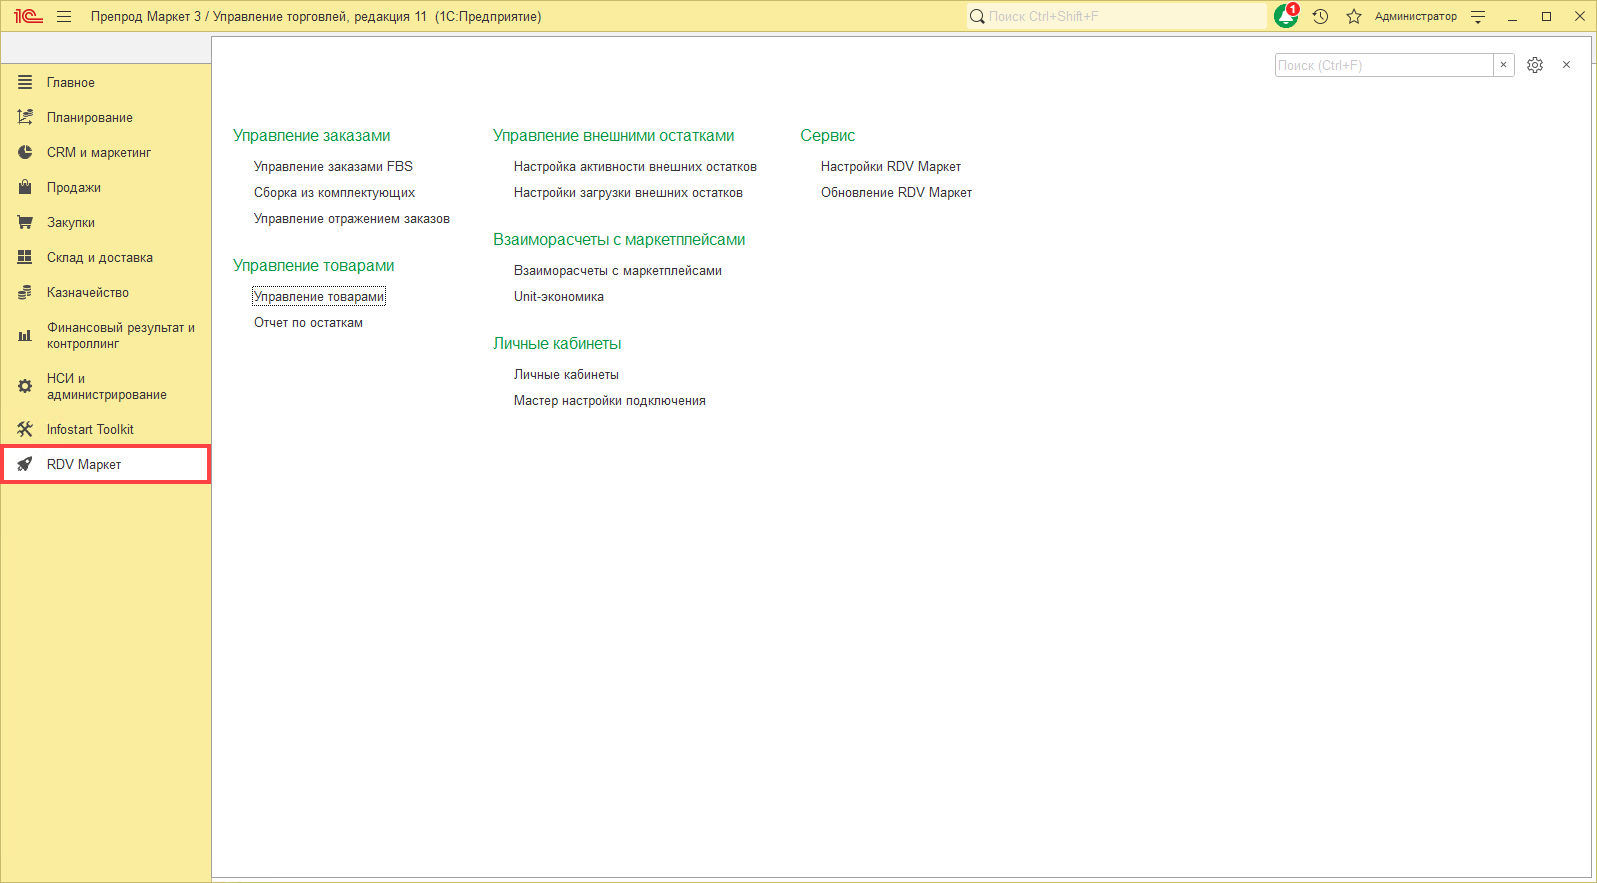Click the CRM и маркетинг pie icon
Screen dimensions: 1597x883
(x=25, y=152)
